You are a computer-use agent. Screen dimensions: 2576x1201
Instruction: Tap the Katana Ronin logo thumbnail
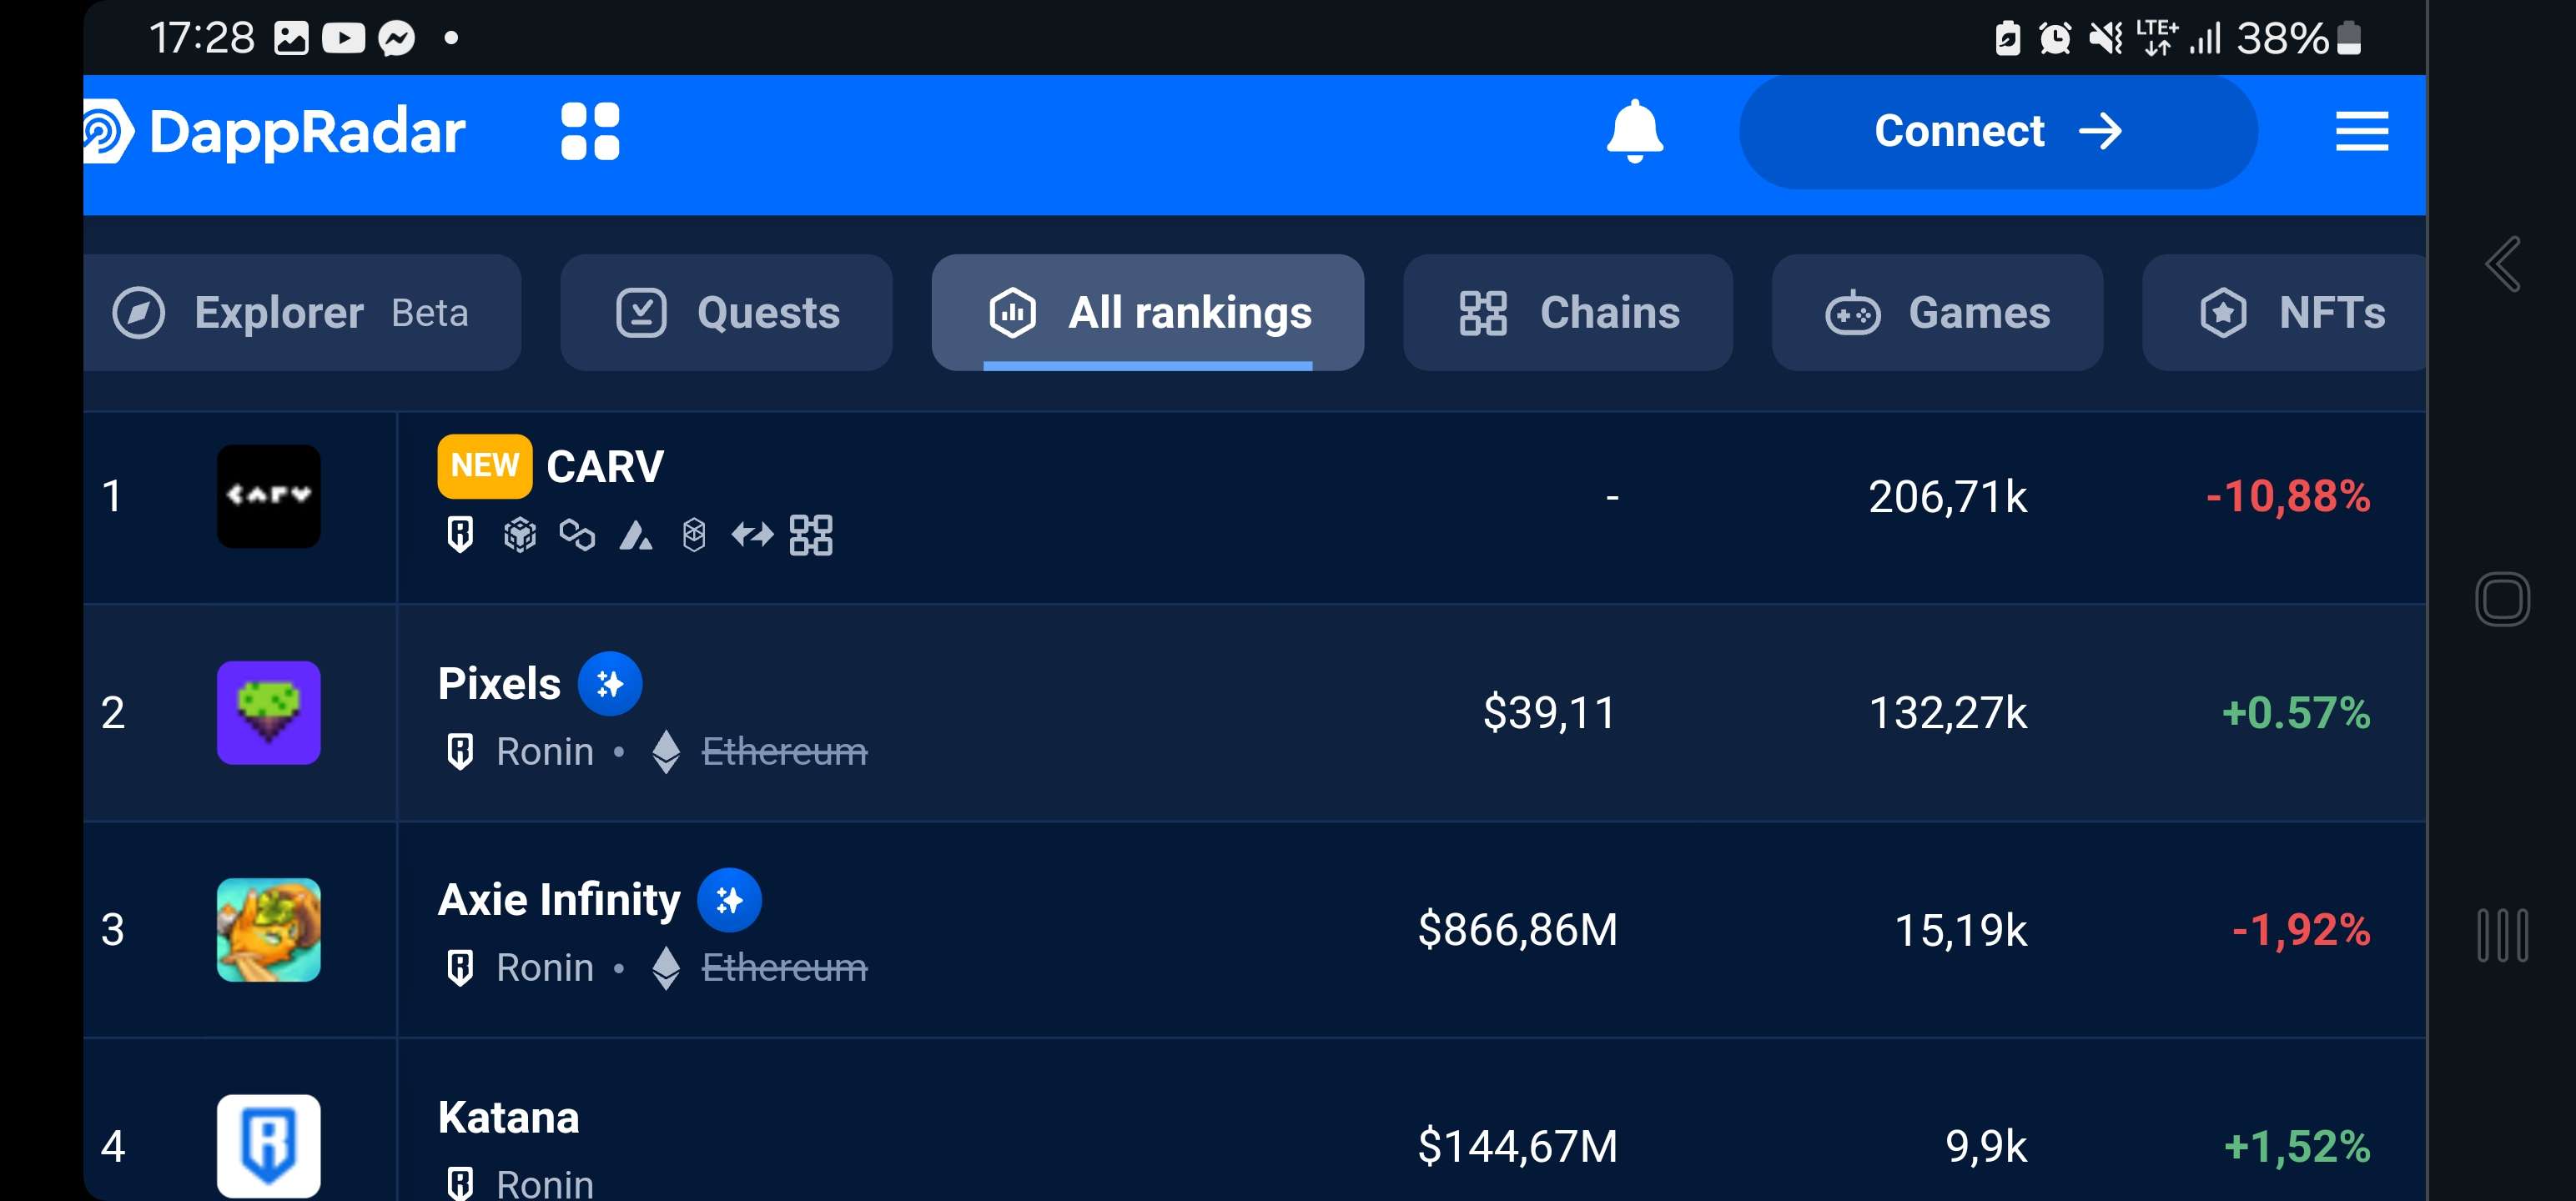269,1145
